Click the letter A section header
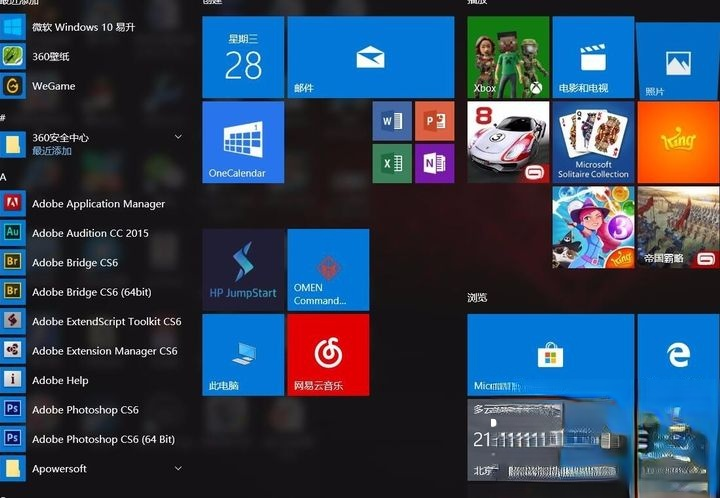720x498 pixels. point(3,177)
